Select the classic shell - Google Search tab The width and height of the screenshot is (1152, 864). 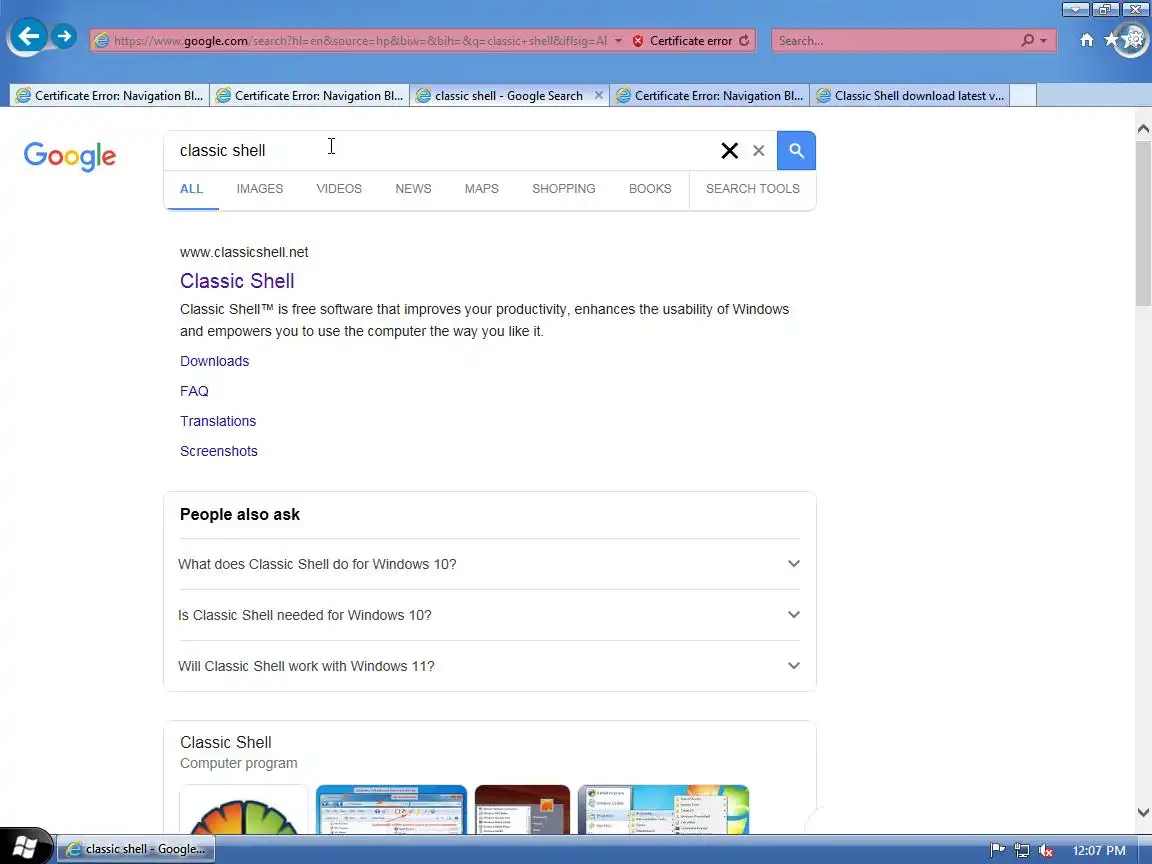(x=502, y=96)
